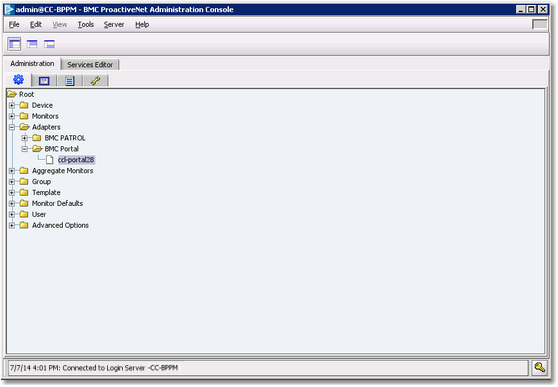The width and height of the screenshot is (558, 387).
Task: Click the Monitors folder icon
Action: pos(24,116)
